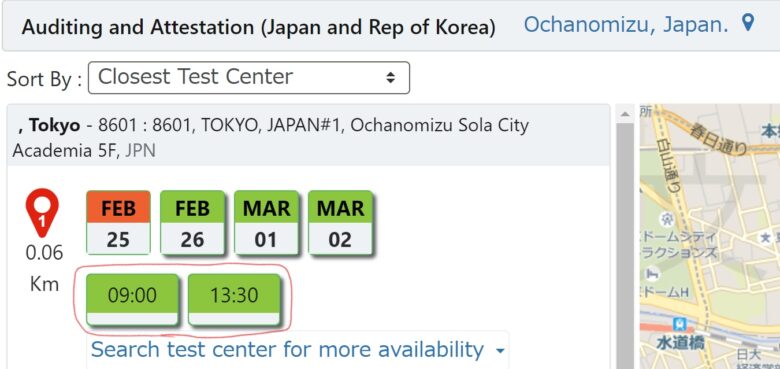
Task: Click the arrows on Closest Test Center selector
Action: (390, 78)
